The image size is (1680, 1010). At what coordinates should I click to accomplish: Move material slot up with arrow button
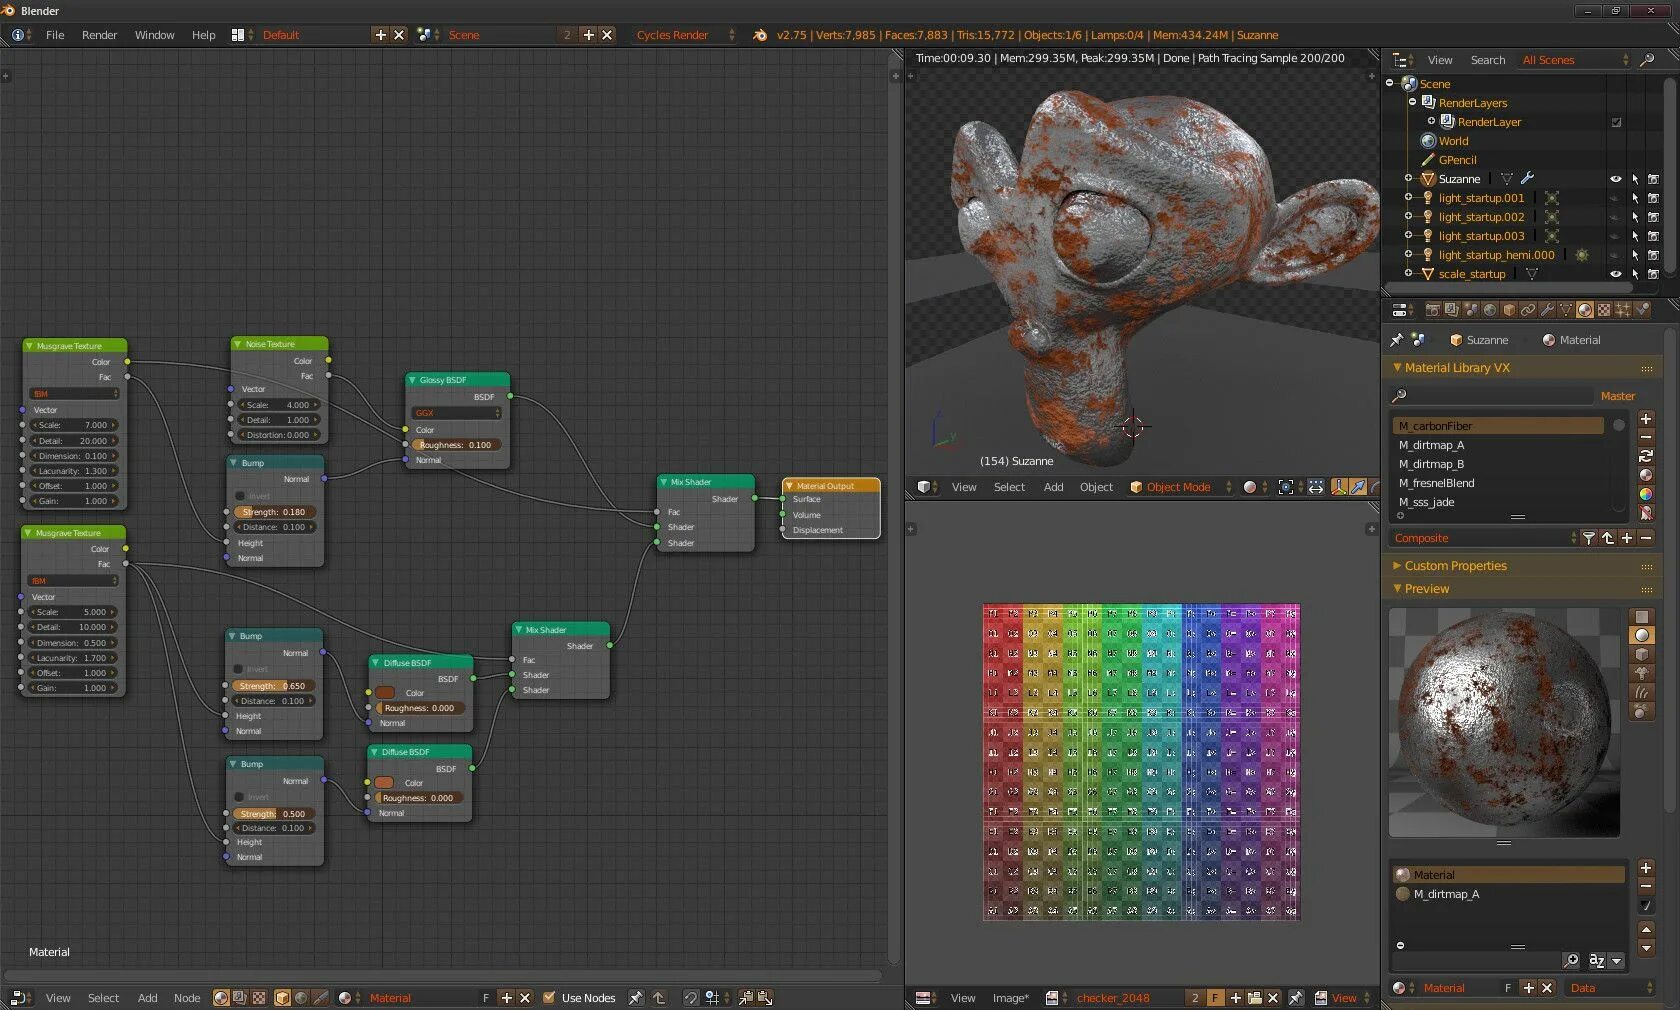[1646, 929]
